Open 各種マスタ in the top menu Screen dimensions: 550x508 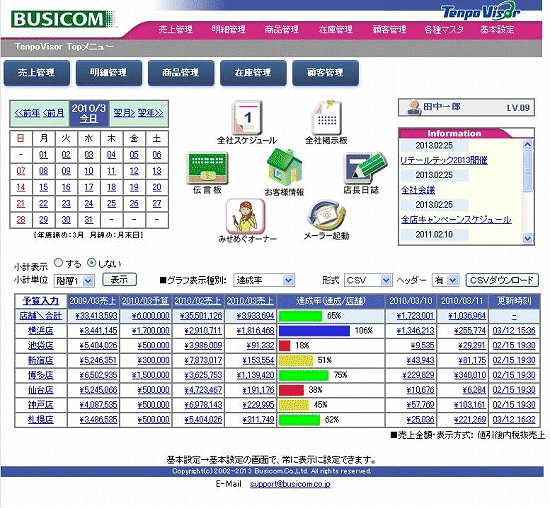(444, 29)
